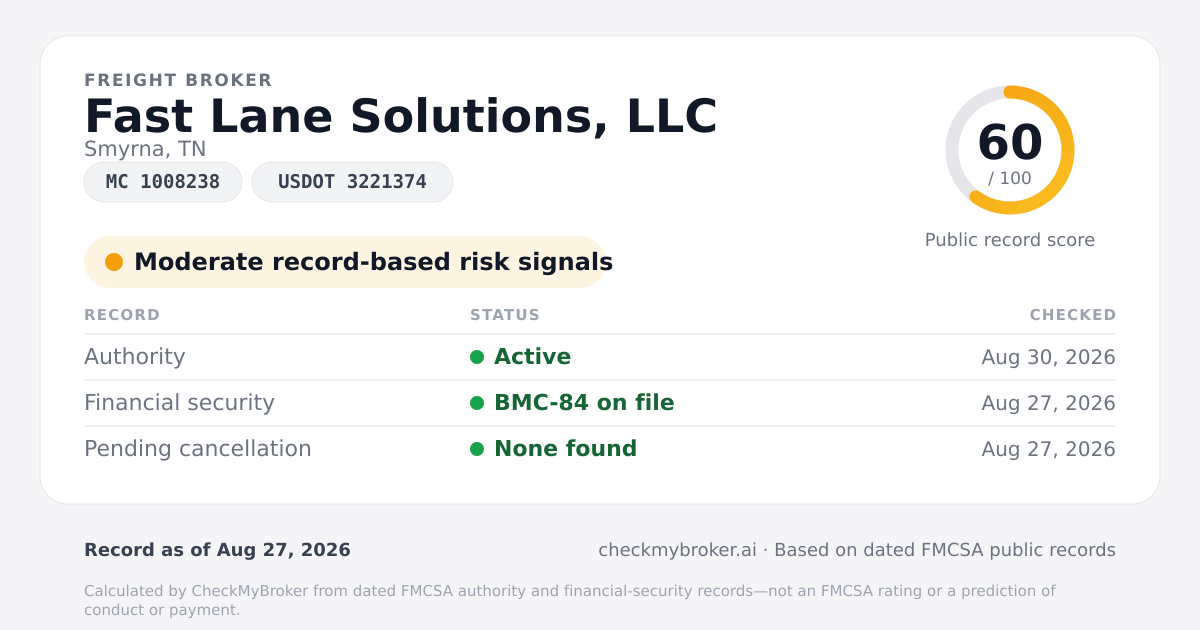The height and width of the screenshot is (630, 1200).
Task: Click the Public record score caption
Action: 1010,240
